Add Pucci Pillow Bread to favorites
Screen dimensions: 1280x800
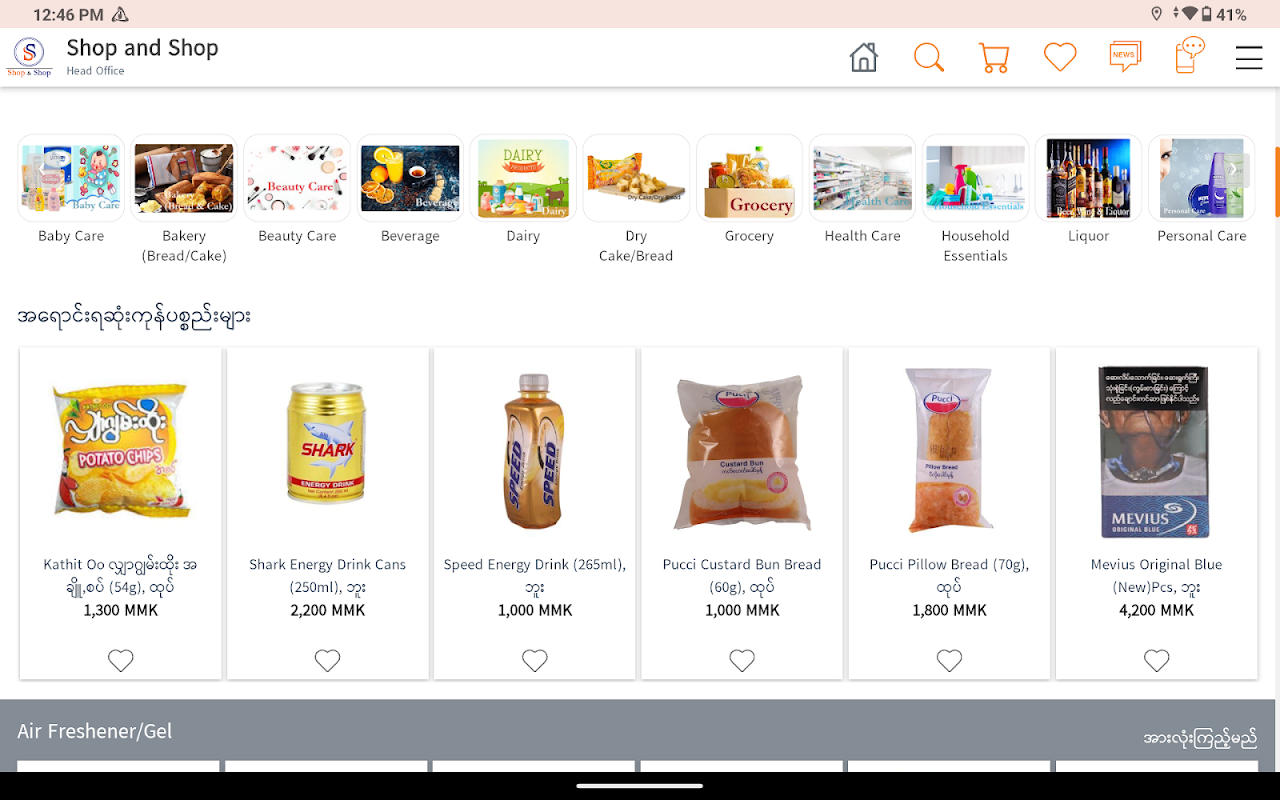(950, 660)
